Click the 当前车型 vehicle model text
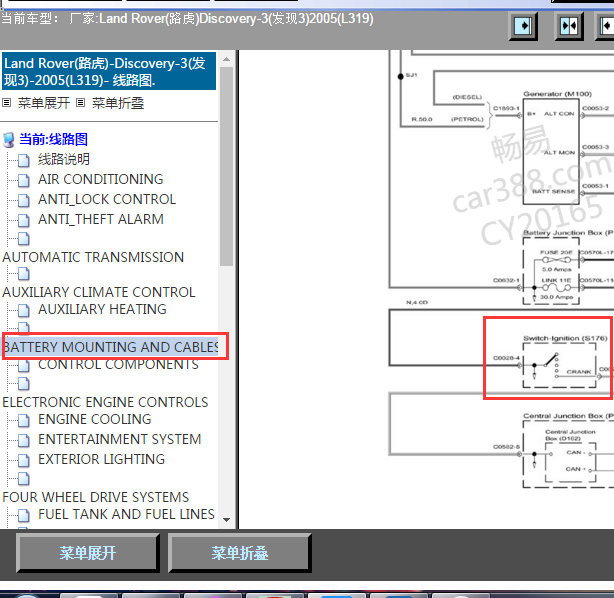This screenshot has height=598, width=614. coord(187,18)
